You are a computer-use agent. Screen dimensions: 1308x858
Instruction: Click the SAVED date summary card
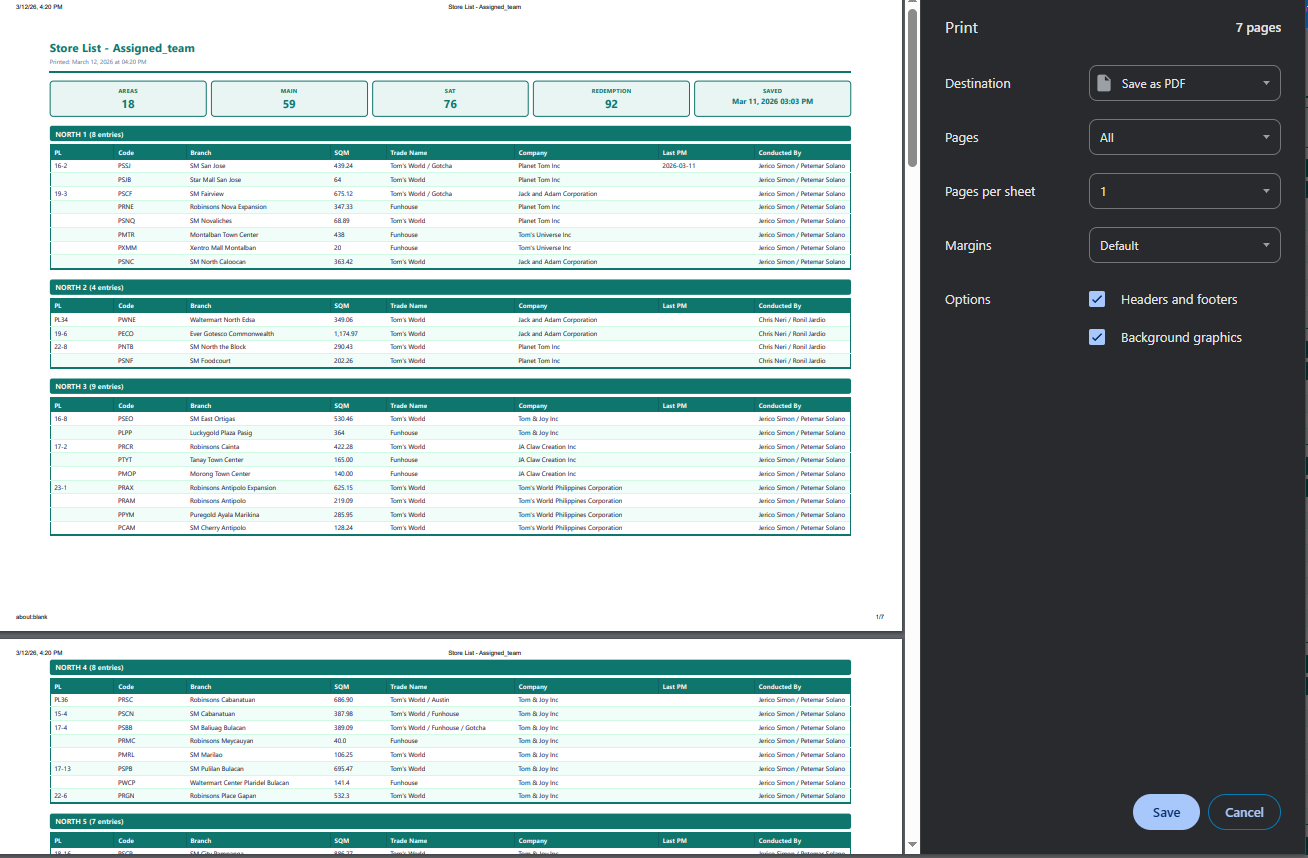[x=772, y=99]
